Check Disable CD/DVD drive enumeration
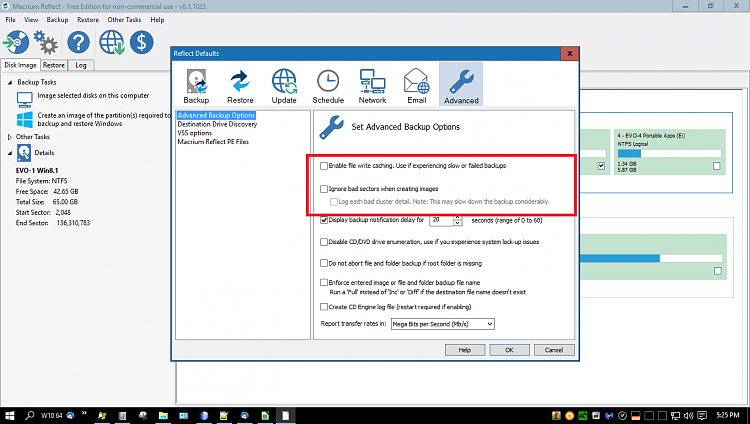Image resolution: width=750 pixels, height=424 pixels. coord(324,242)
